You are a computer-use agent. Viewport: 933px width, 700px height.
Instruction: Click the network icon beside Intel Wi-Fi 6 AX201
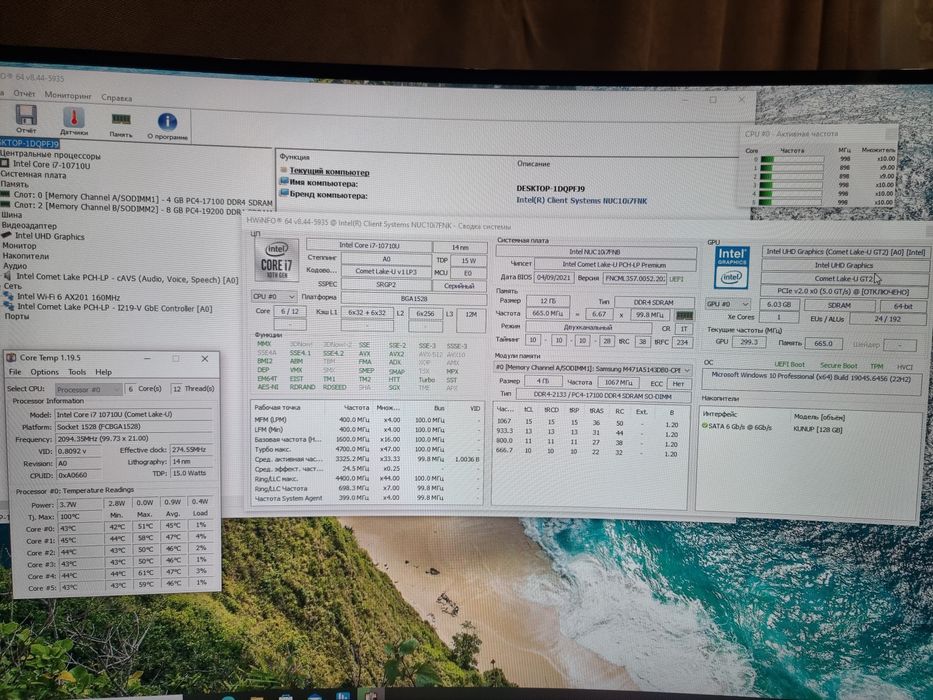point(8,296)
